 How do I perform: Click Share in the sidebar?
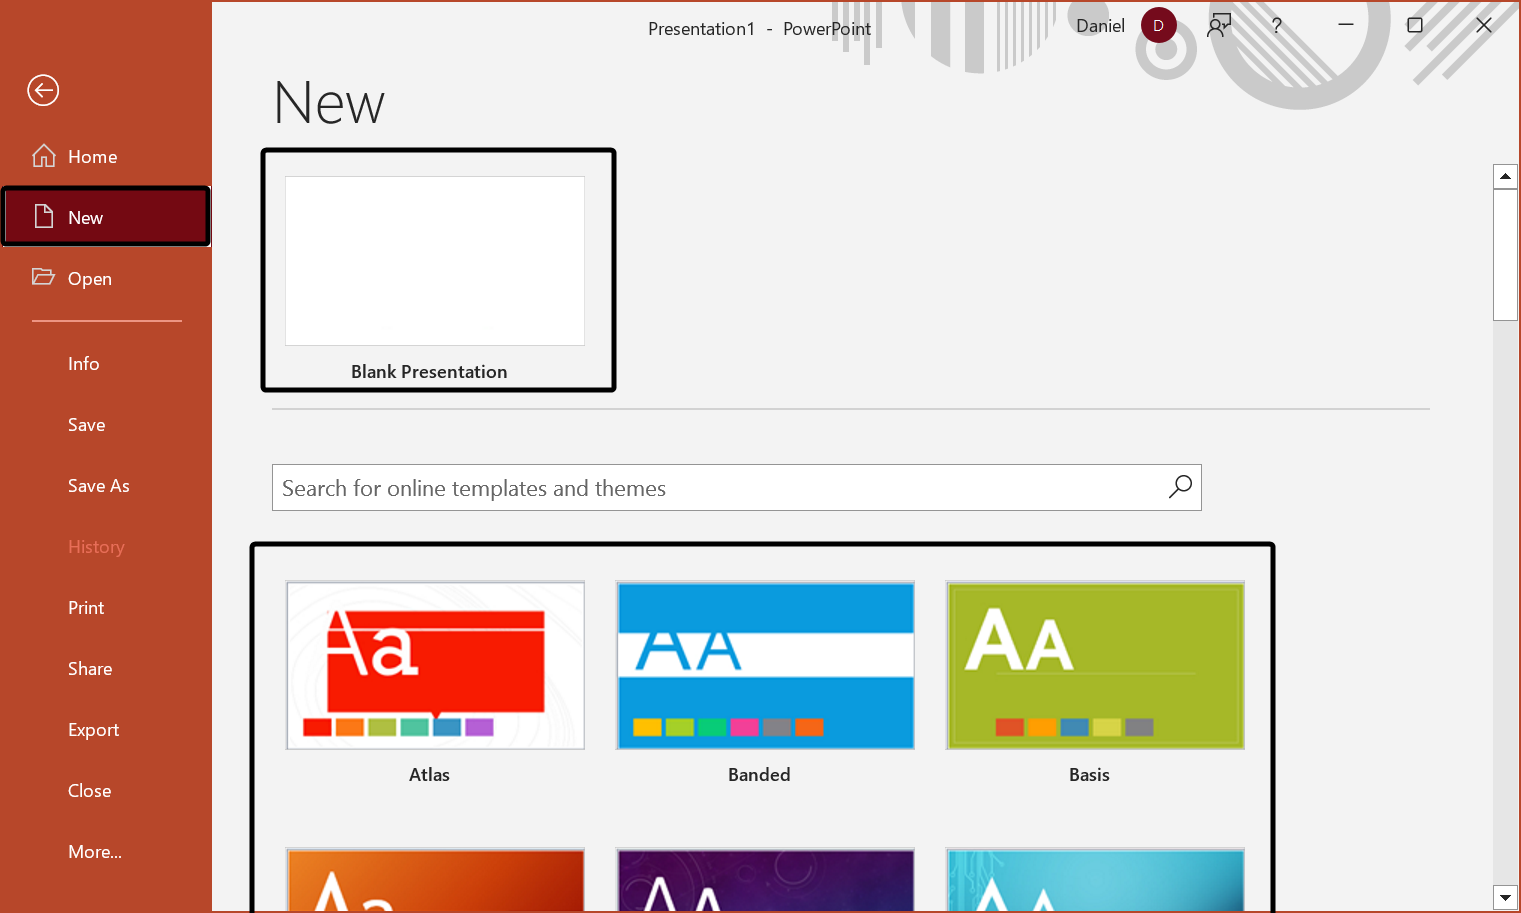(x=90, y=669)
